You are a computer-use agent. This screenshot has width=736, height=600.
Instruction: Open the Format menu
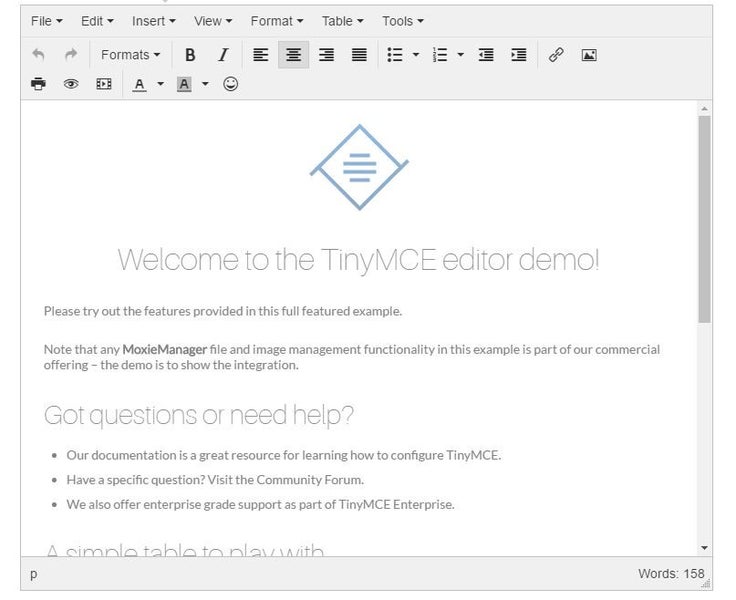[x=276, y=21]
